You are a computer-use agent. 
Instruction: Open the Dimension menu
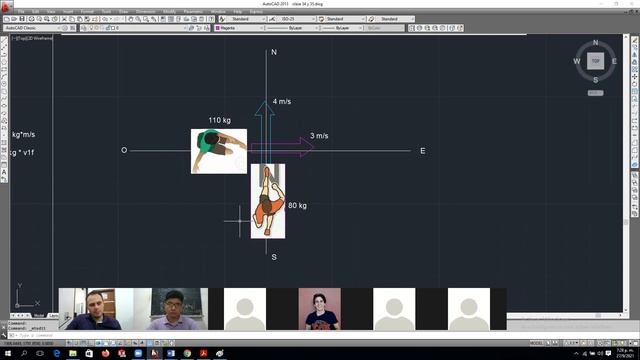pos(145,11)
